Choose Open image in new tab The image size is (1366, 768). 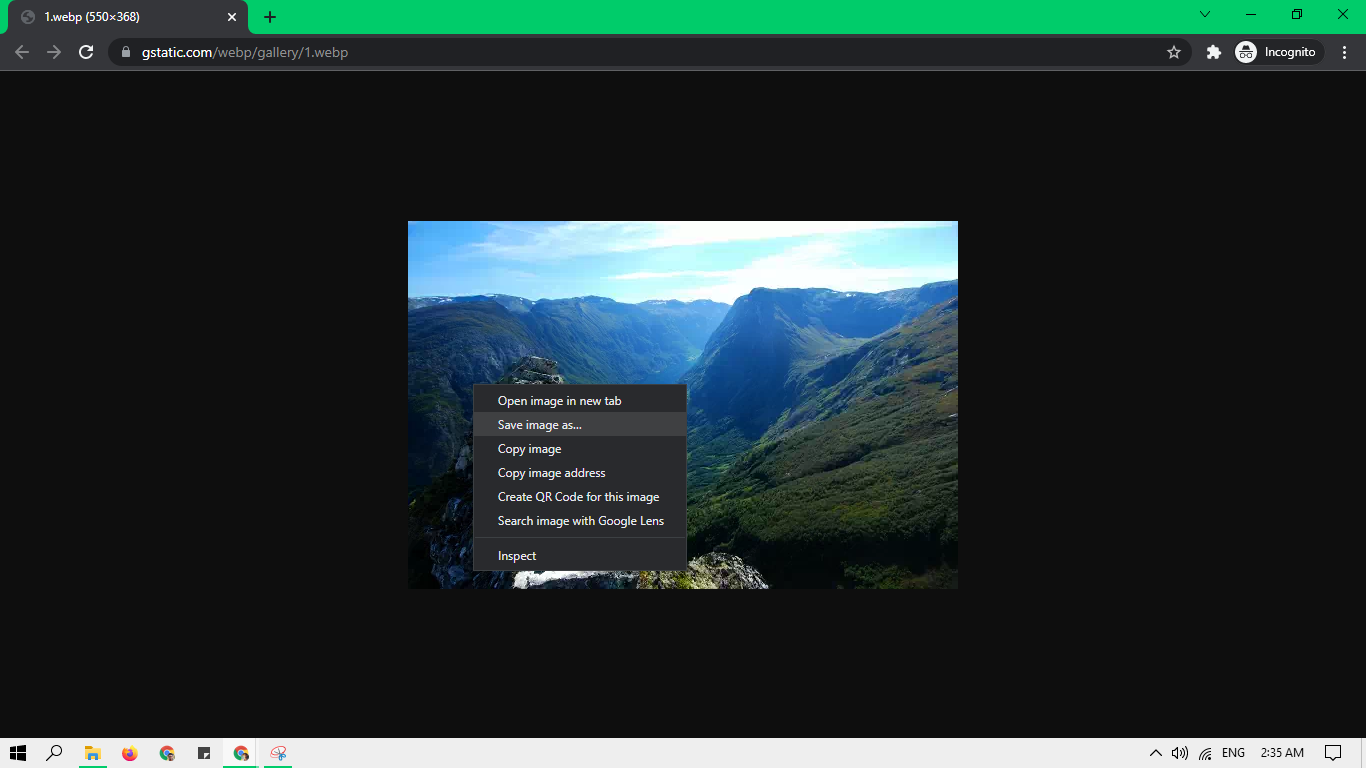pyautogui.click(x=580, y=401)
